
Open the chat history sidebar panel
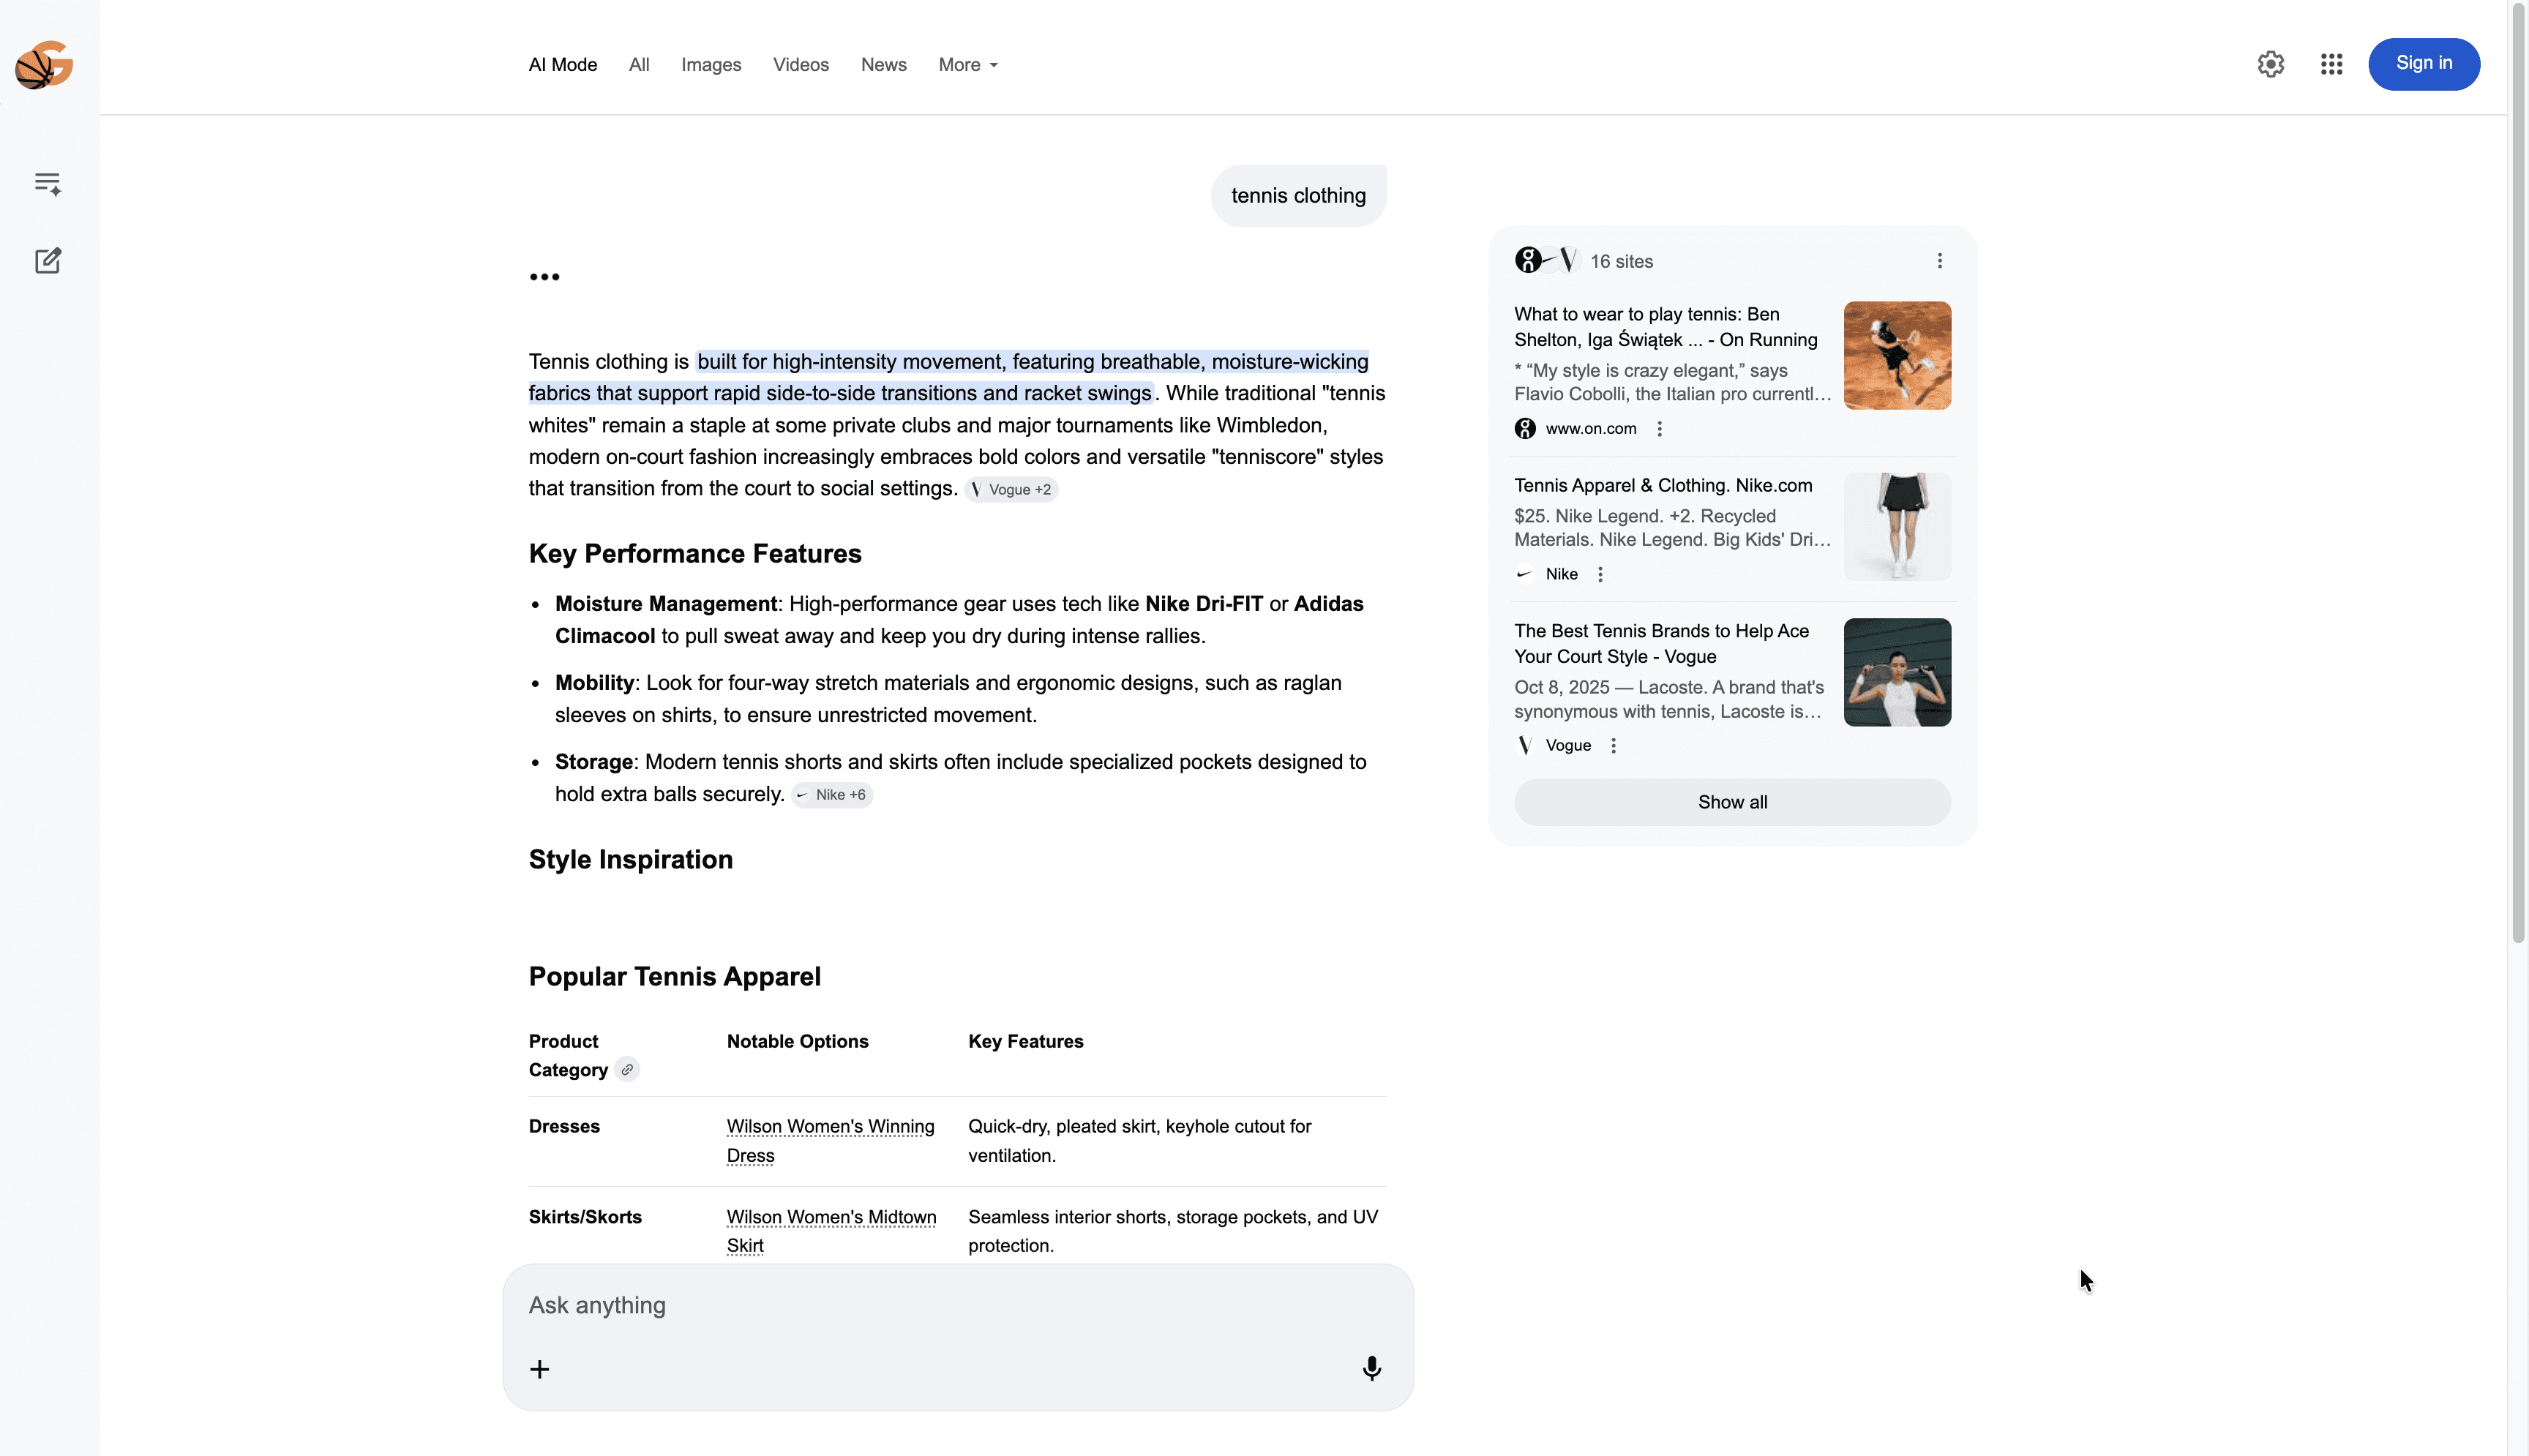coord(47,183)
